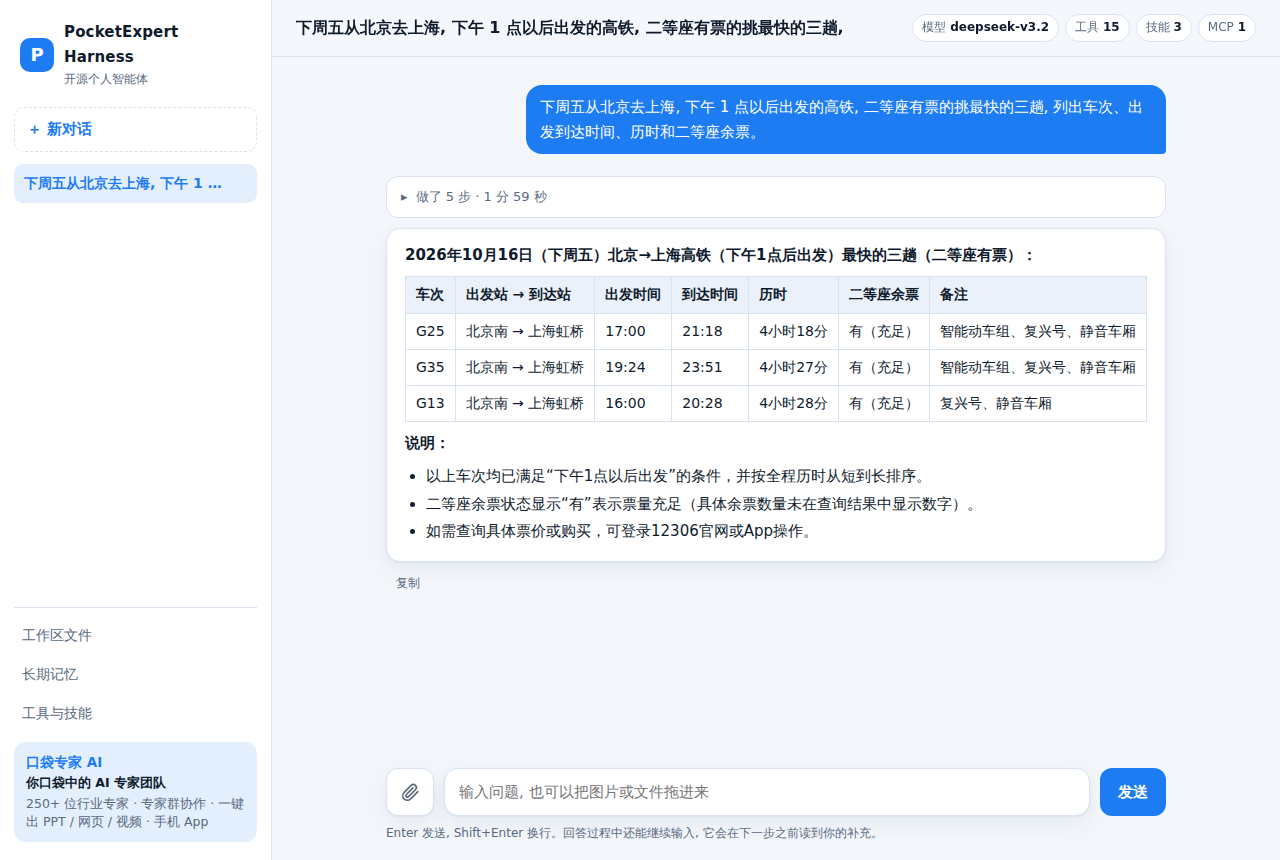The height and width of the screenshot is (860, 1280).
Task: Open the 工具 15 chip
Action: tap(1097, 27)
